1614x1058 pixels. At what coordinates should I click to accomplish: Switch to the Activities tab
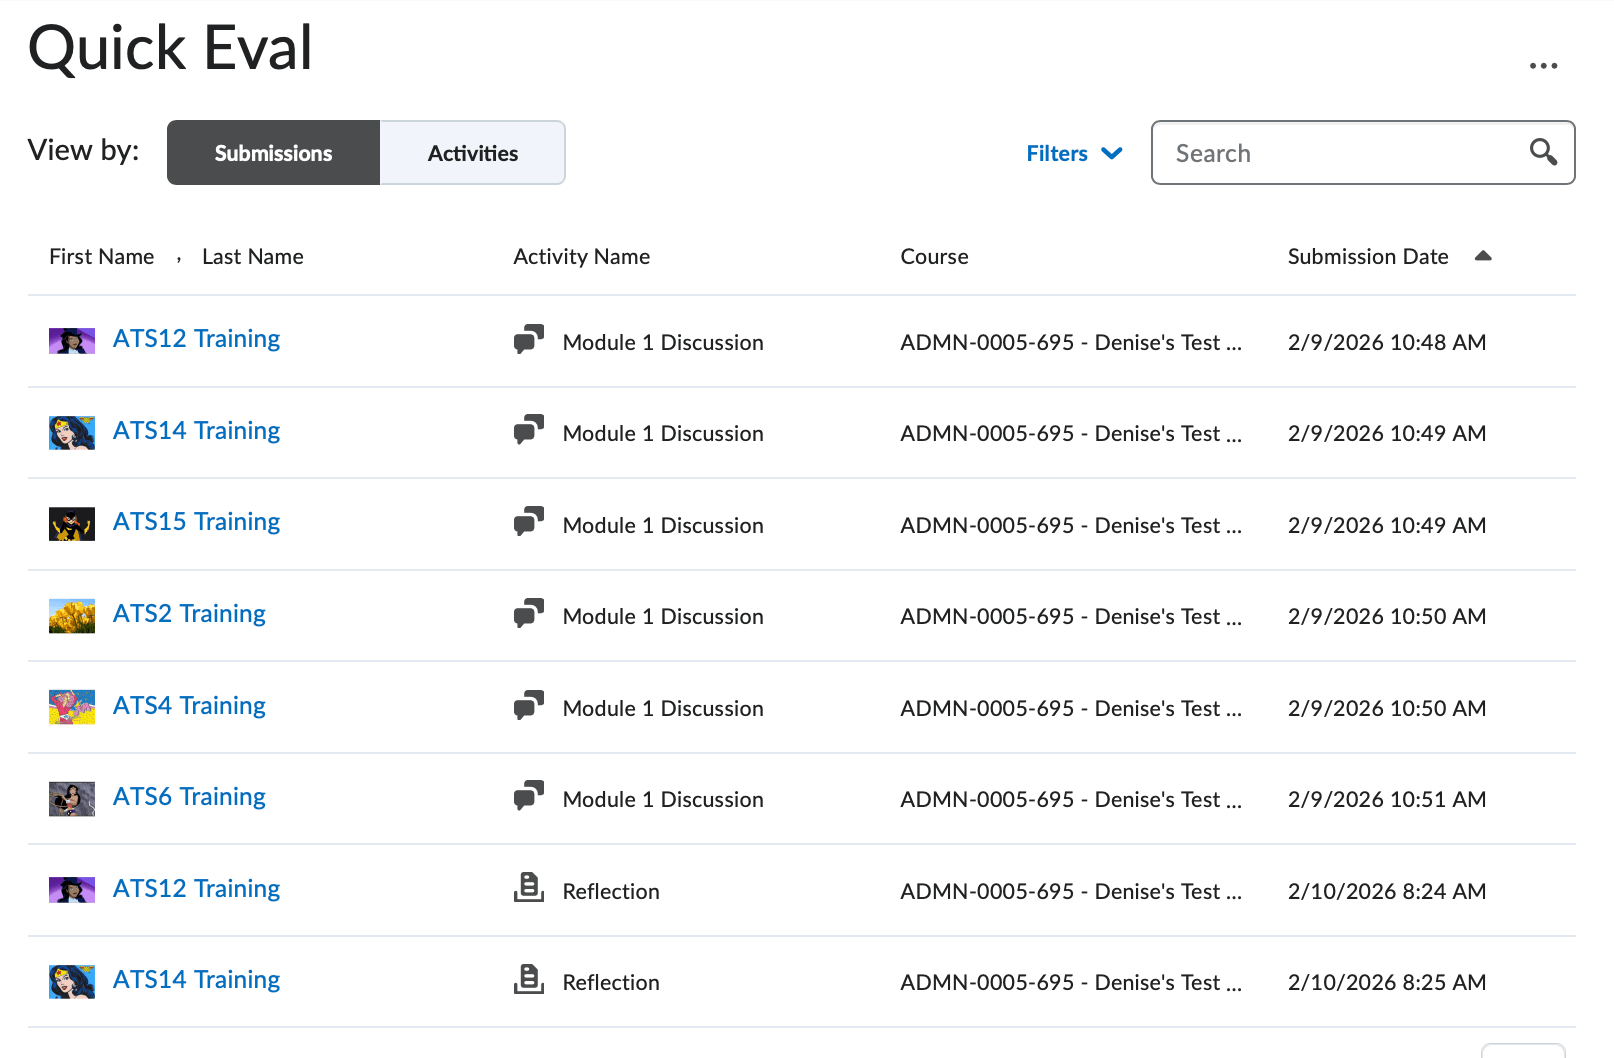pos(472,152)
